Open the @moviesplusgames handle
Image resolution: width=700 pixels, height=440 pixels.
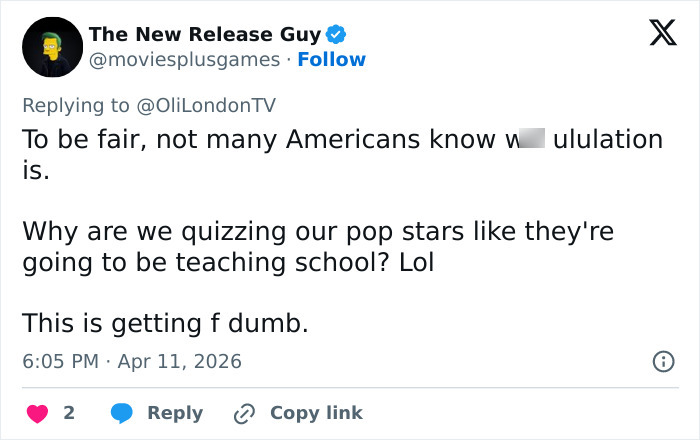click(x=185, y=60)
